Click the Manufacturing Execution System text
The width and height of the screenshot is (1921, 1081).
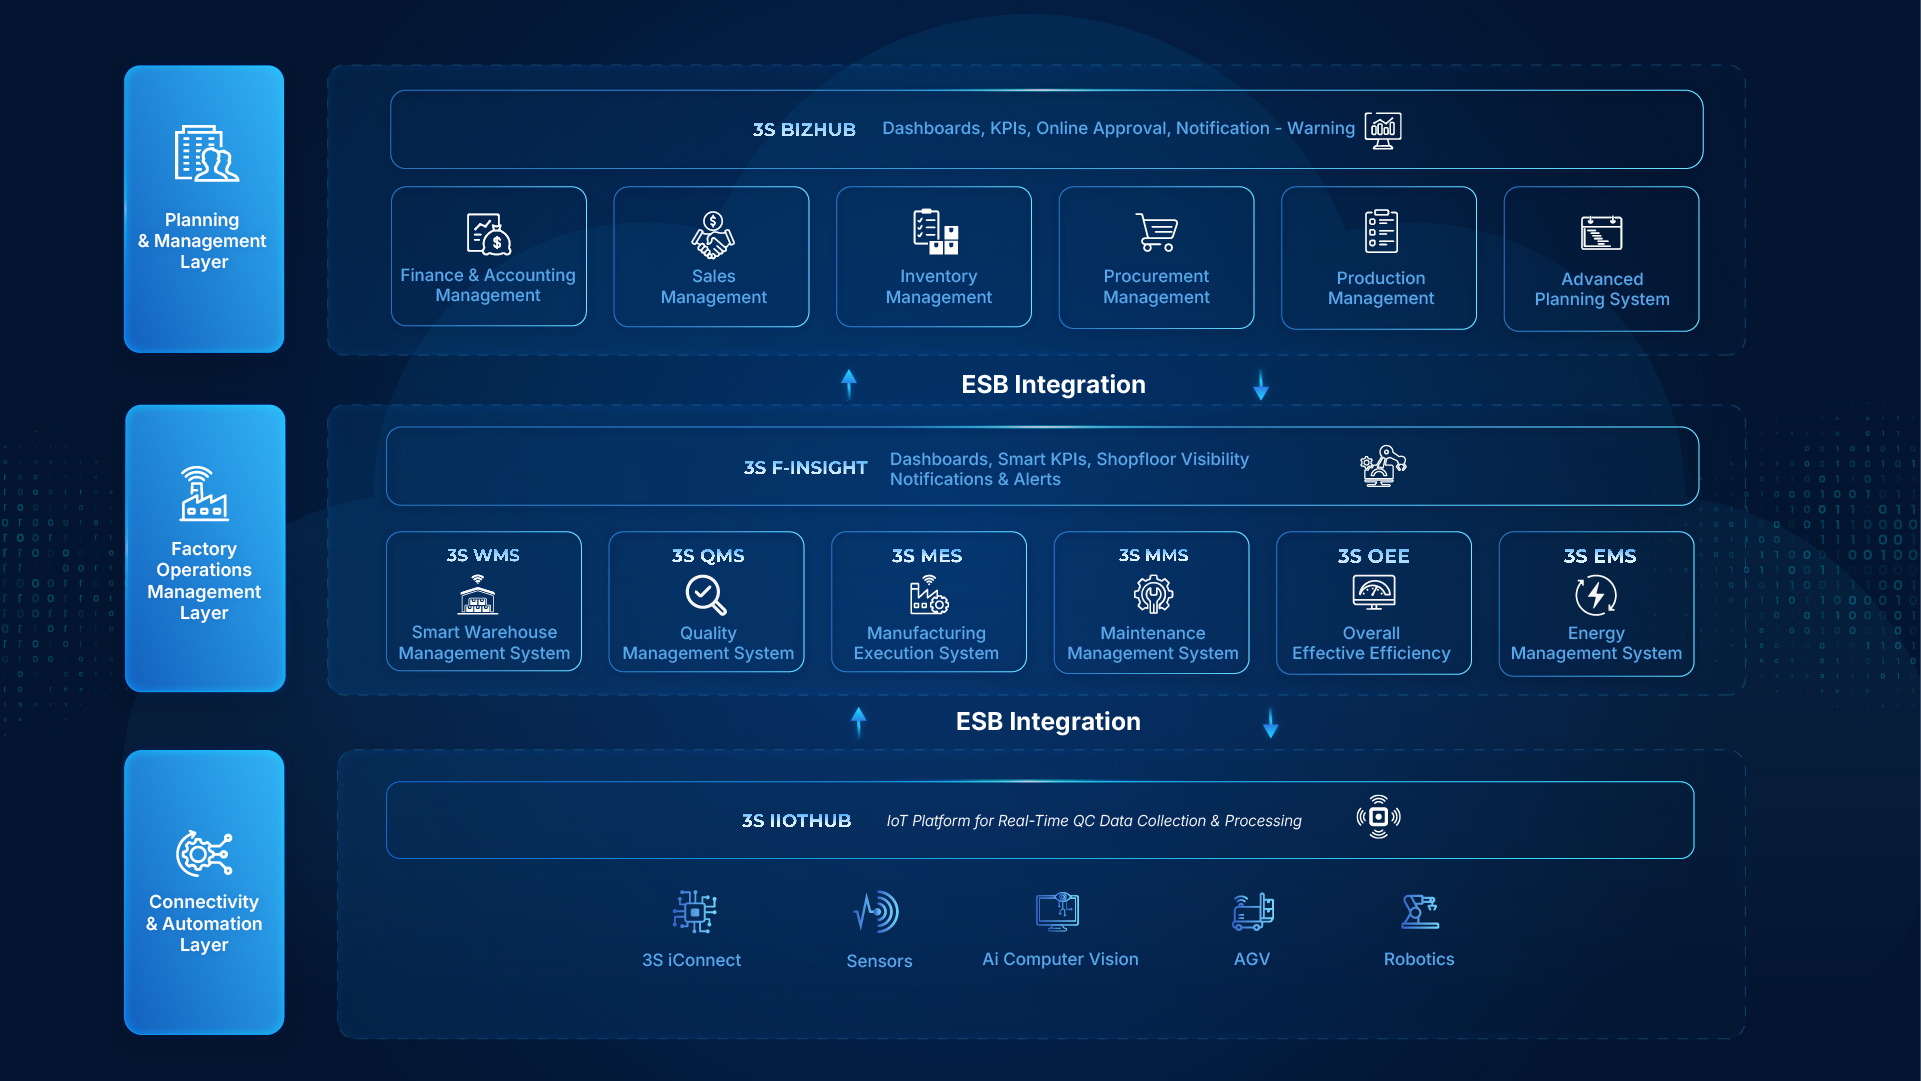click(x=926, y=643)
